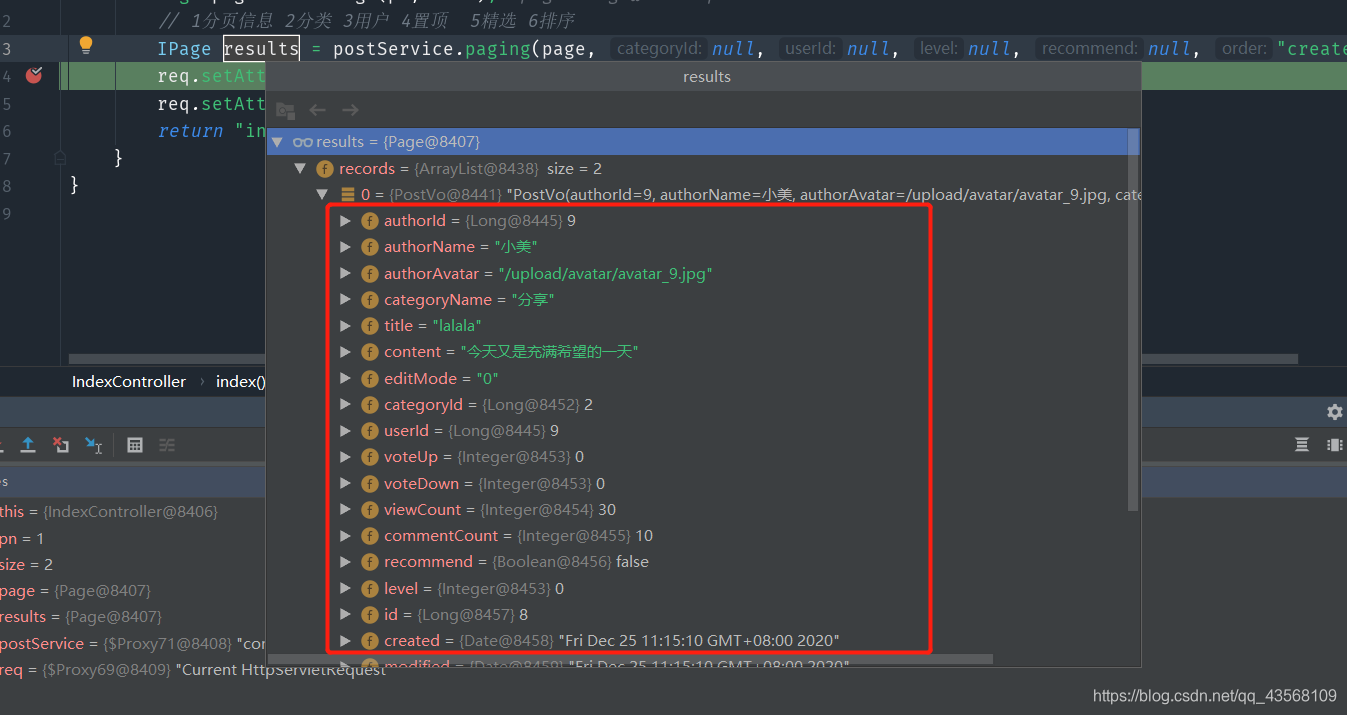Viewport: 1347px width, 715px height.
Task: Click the field icon beside title
Action: point(369,326)
